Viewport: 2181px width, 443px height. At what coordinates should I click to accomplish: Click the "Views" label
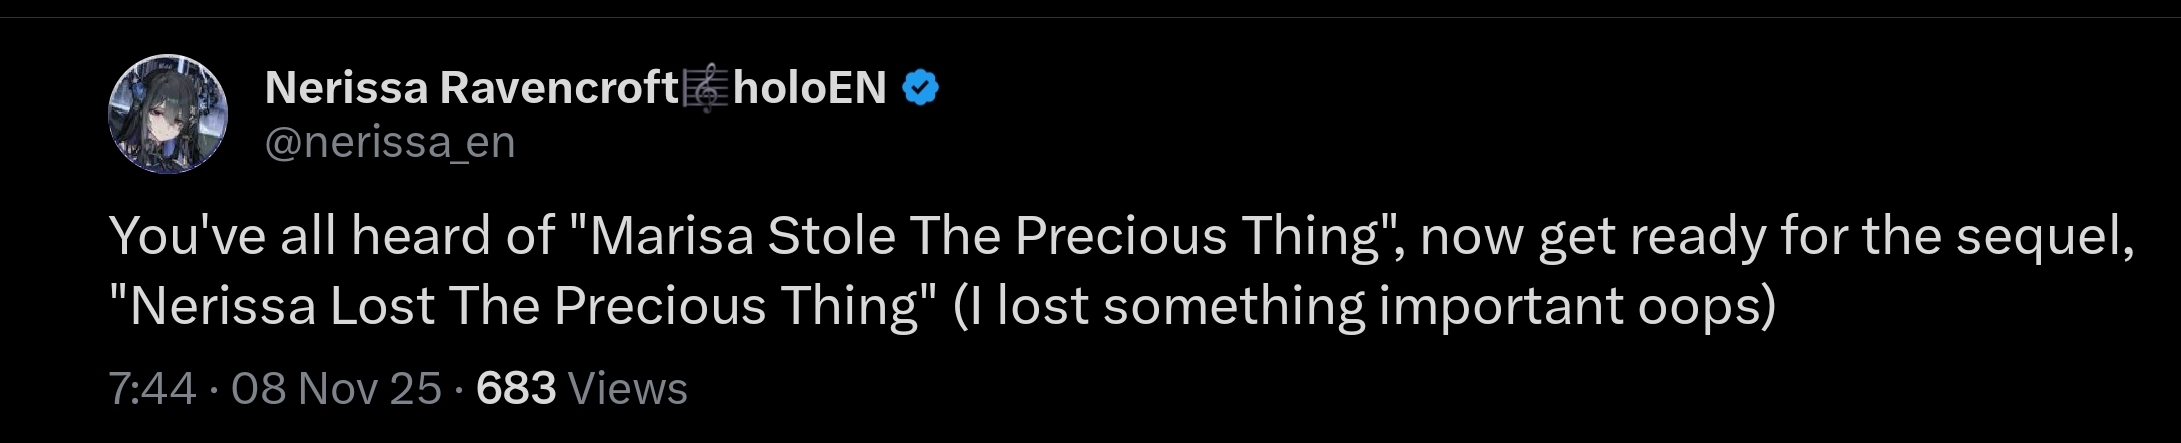tap(627, 388)
